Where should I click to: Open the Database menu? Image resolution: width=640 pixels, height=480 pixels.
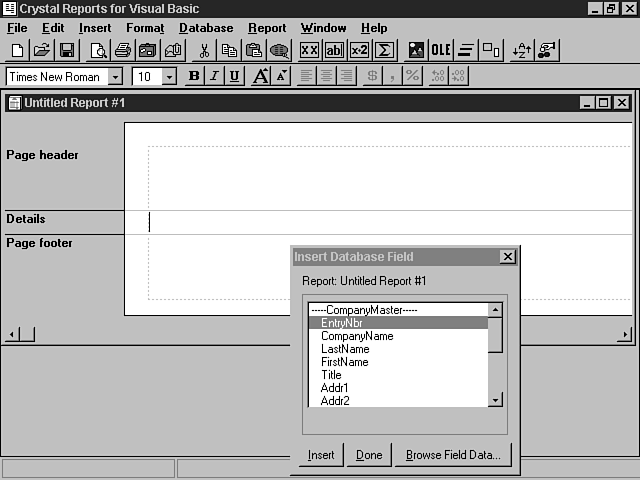coord(206,28)
